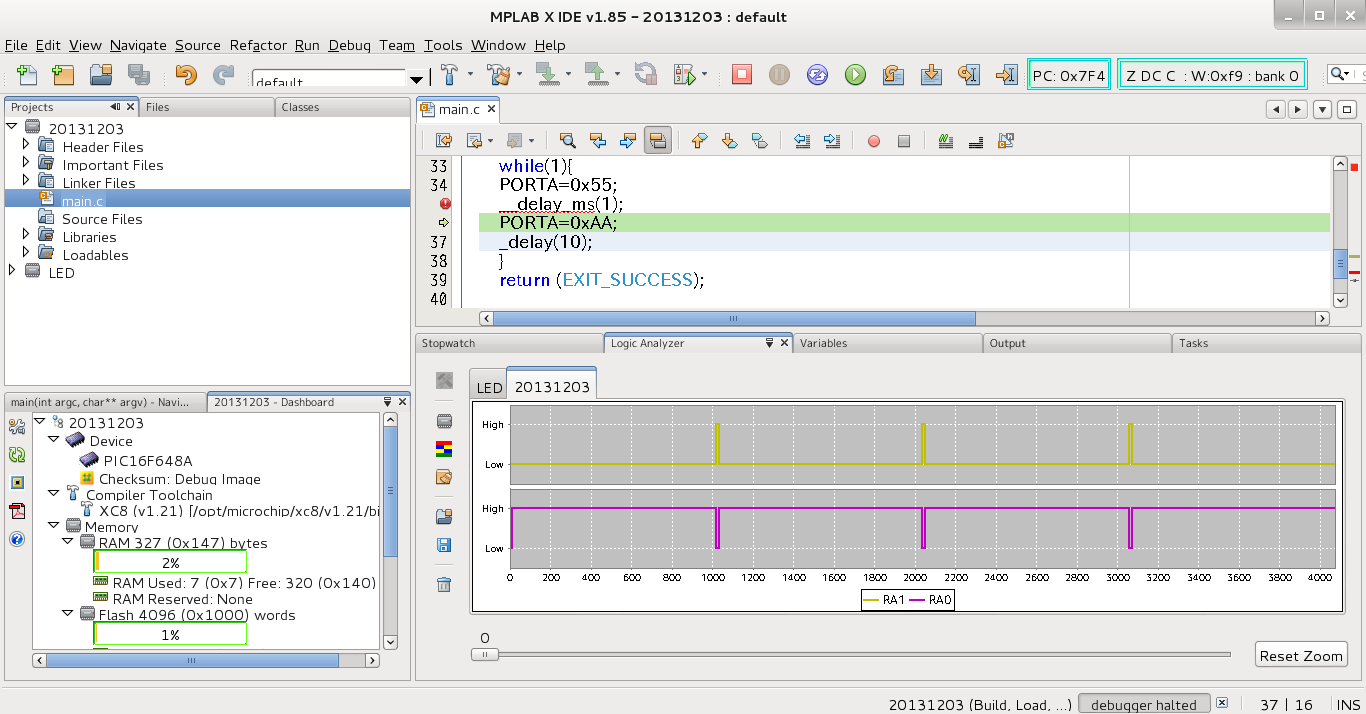Click the Build Project hammer icon
Screen dimensions: 1366x714
pyautogui.click(x=450, y=75)
